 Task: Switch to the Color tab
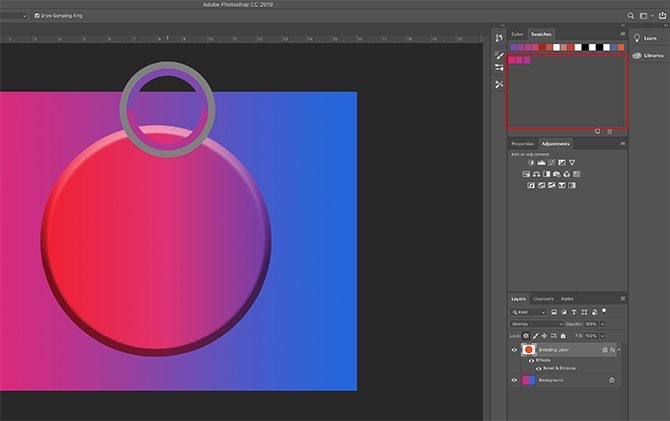[517, 34]
